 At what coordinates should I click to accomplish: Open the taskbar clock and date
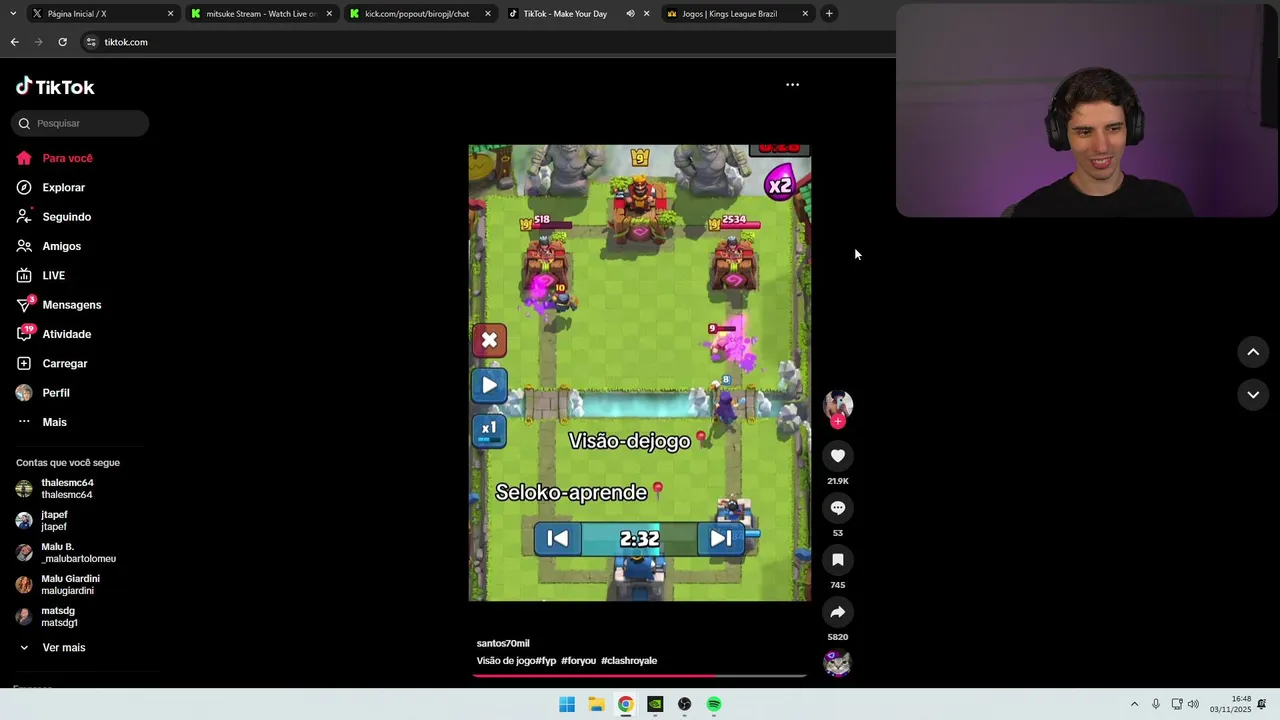1231,705
